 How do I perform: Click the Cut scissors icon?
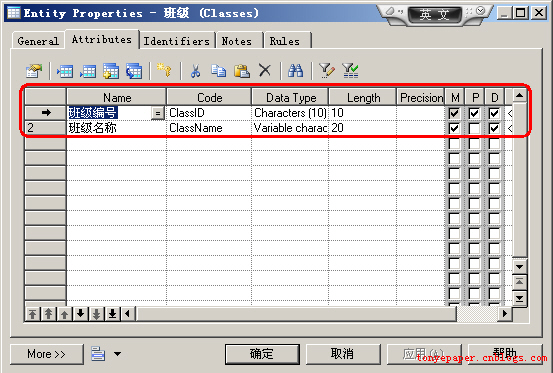pos(195,71)
